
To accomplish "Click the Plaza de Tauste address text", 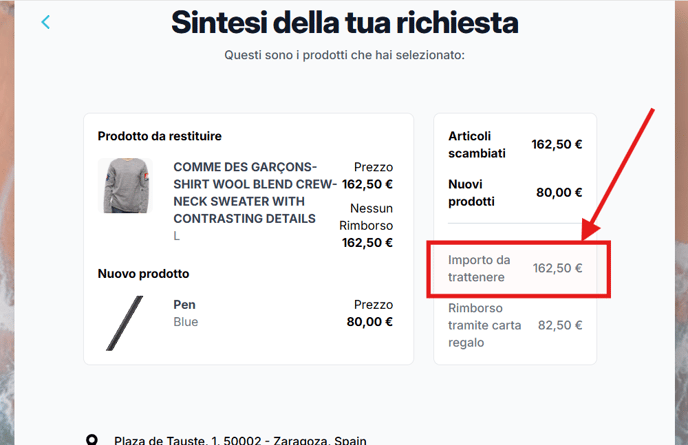I will [x=240, y=440].
